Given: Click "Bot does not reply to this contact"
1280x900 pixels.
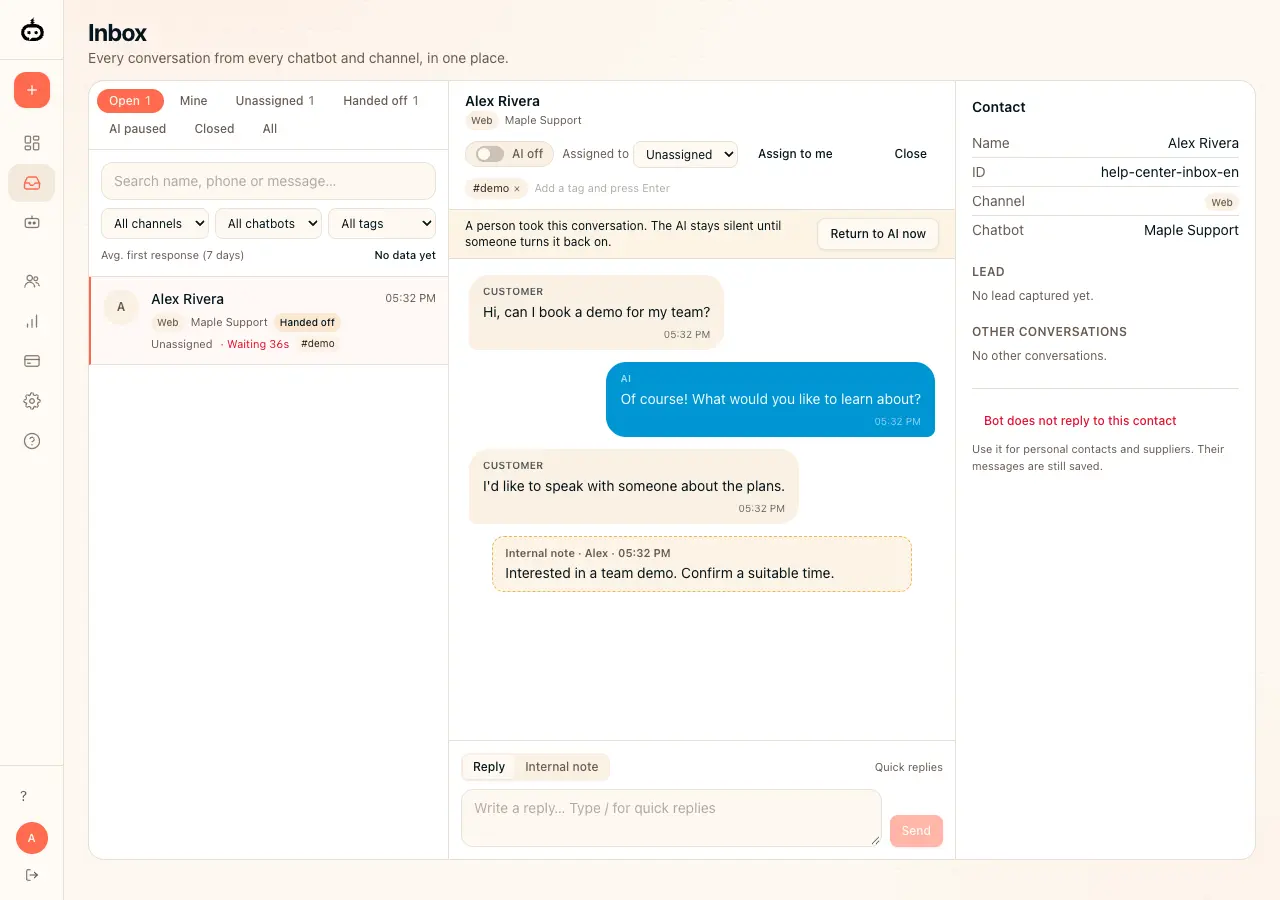Looking at the screenshot, I should coord(1080,421).
